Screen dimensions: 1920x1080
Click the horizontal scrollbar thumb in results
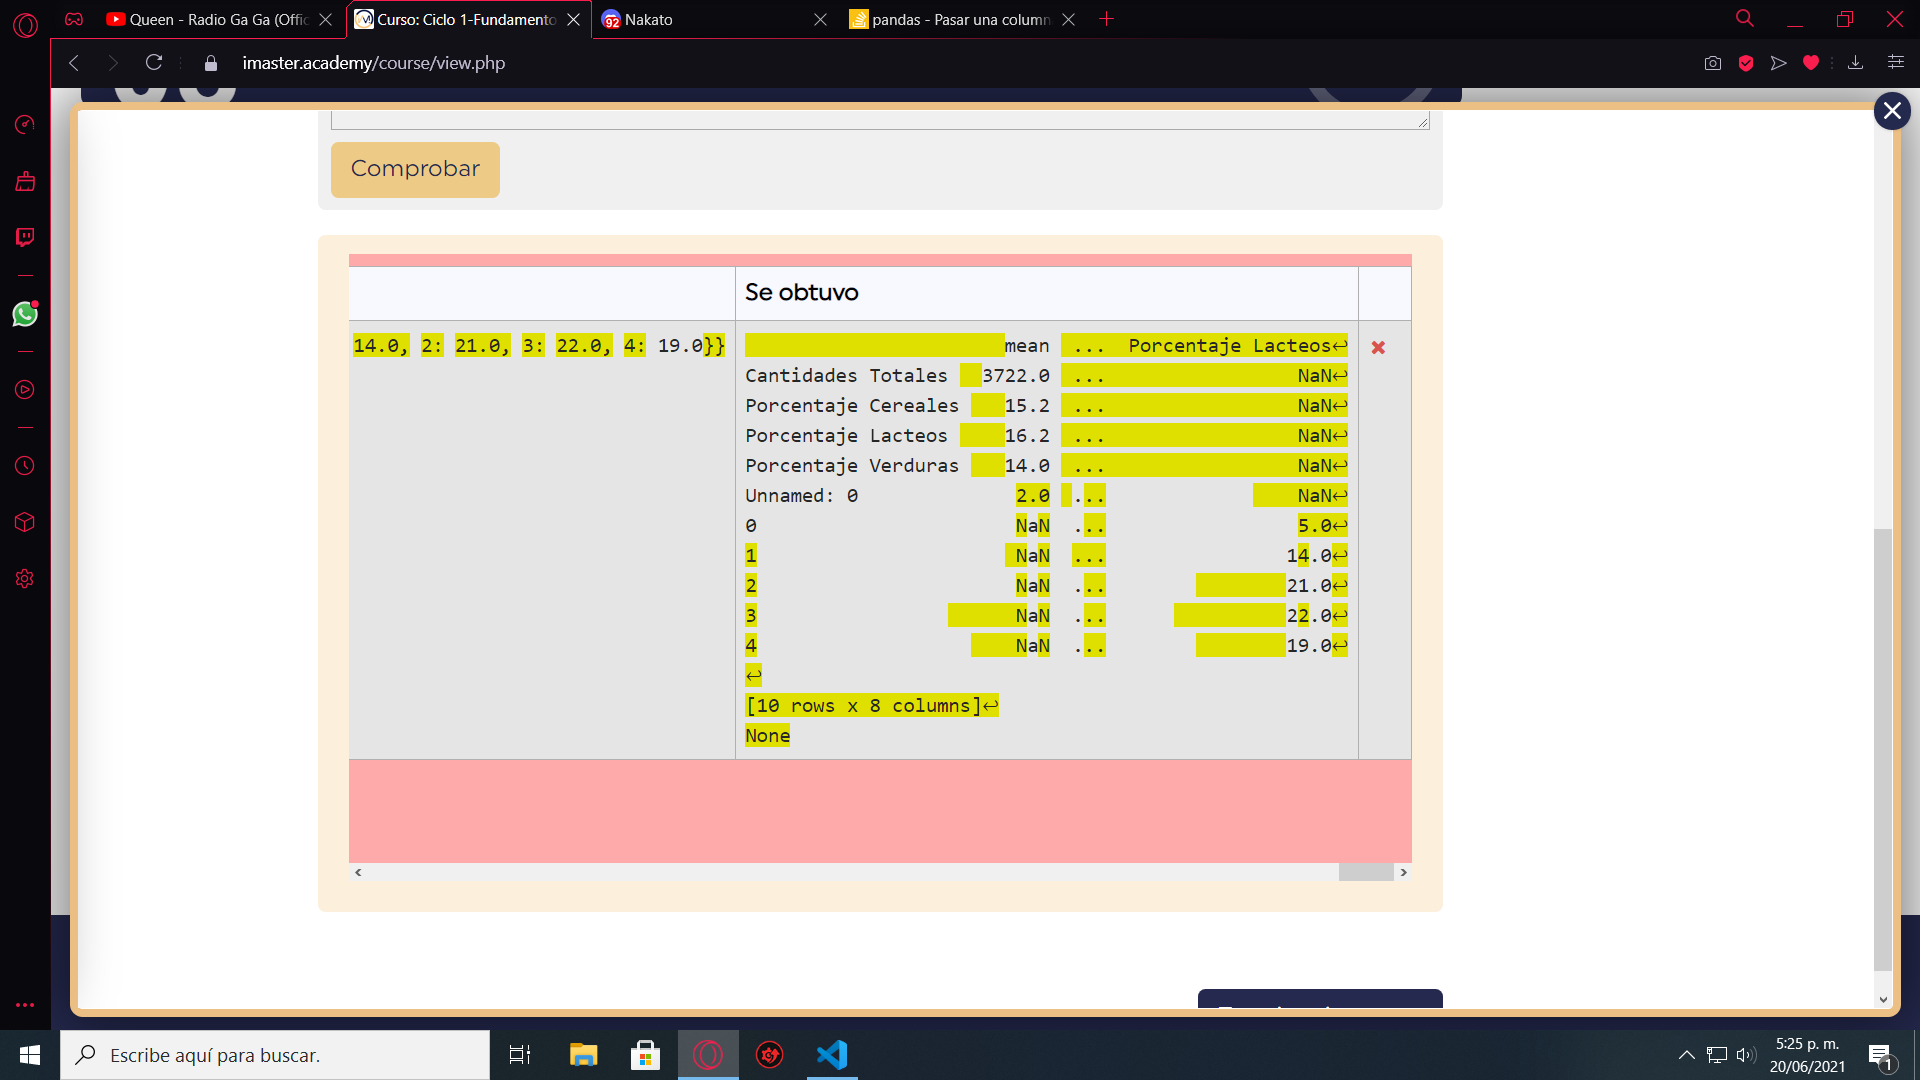[1366, 872]
